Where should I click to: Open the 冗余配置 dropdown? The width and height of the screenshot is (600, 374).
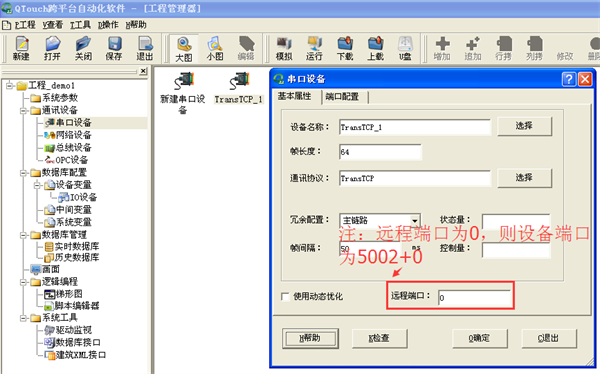click(x=414, y=221)
